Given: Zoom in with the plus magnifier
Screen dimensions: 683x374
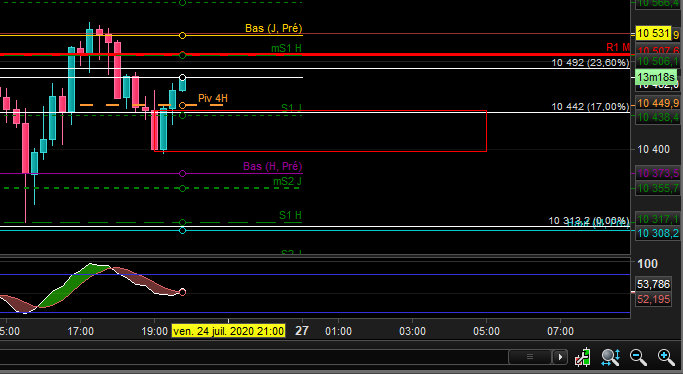Looking at the screenshot, I should (x=666, y=357).
